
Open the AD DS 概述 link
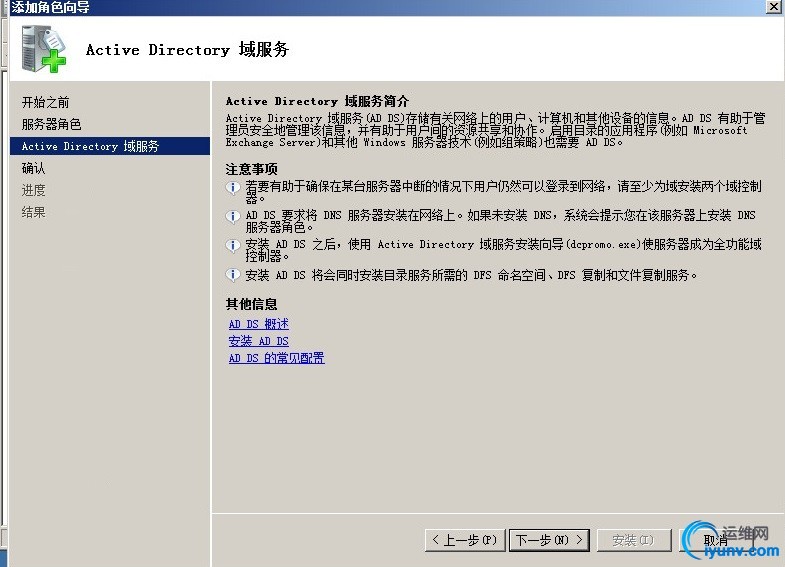pos(258,324)
